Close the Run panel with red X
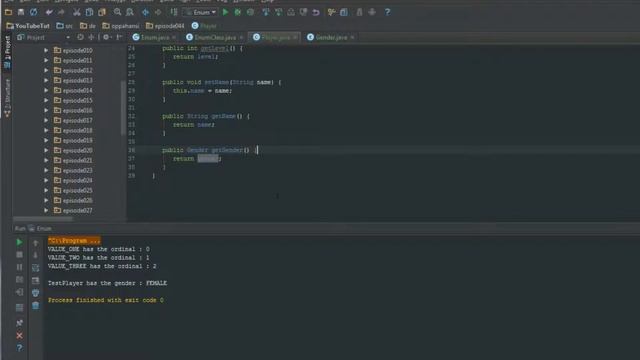This screenshot has height=360, width=640. point(19,336)
